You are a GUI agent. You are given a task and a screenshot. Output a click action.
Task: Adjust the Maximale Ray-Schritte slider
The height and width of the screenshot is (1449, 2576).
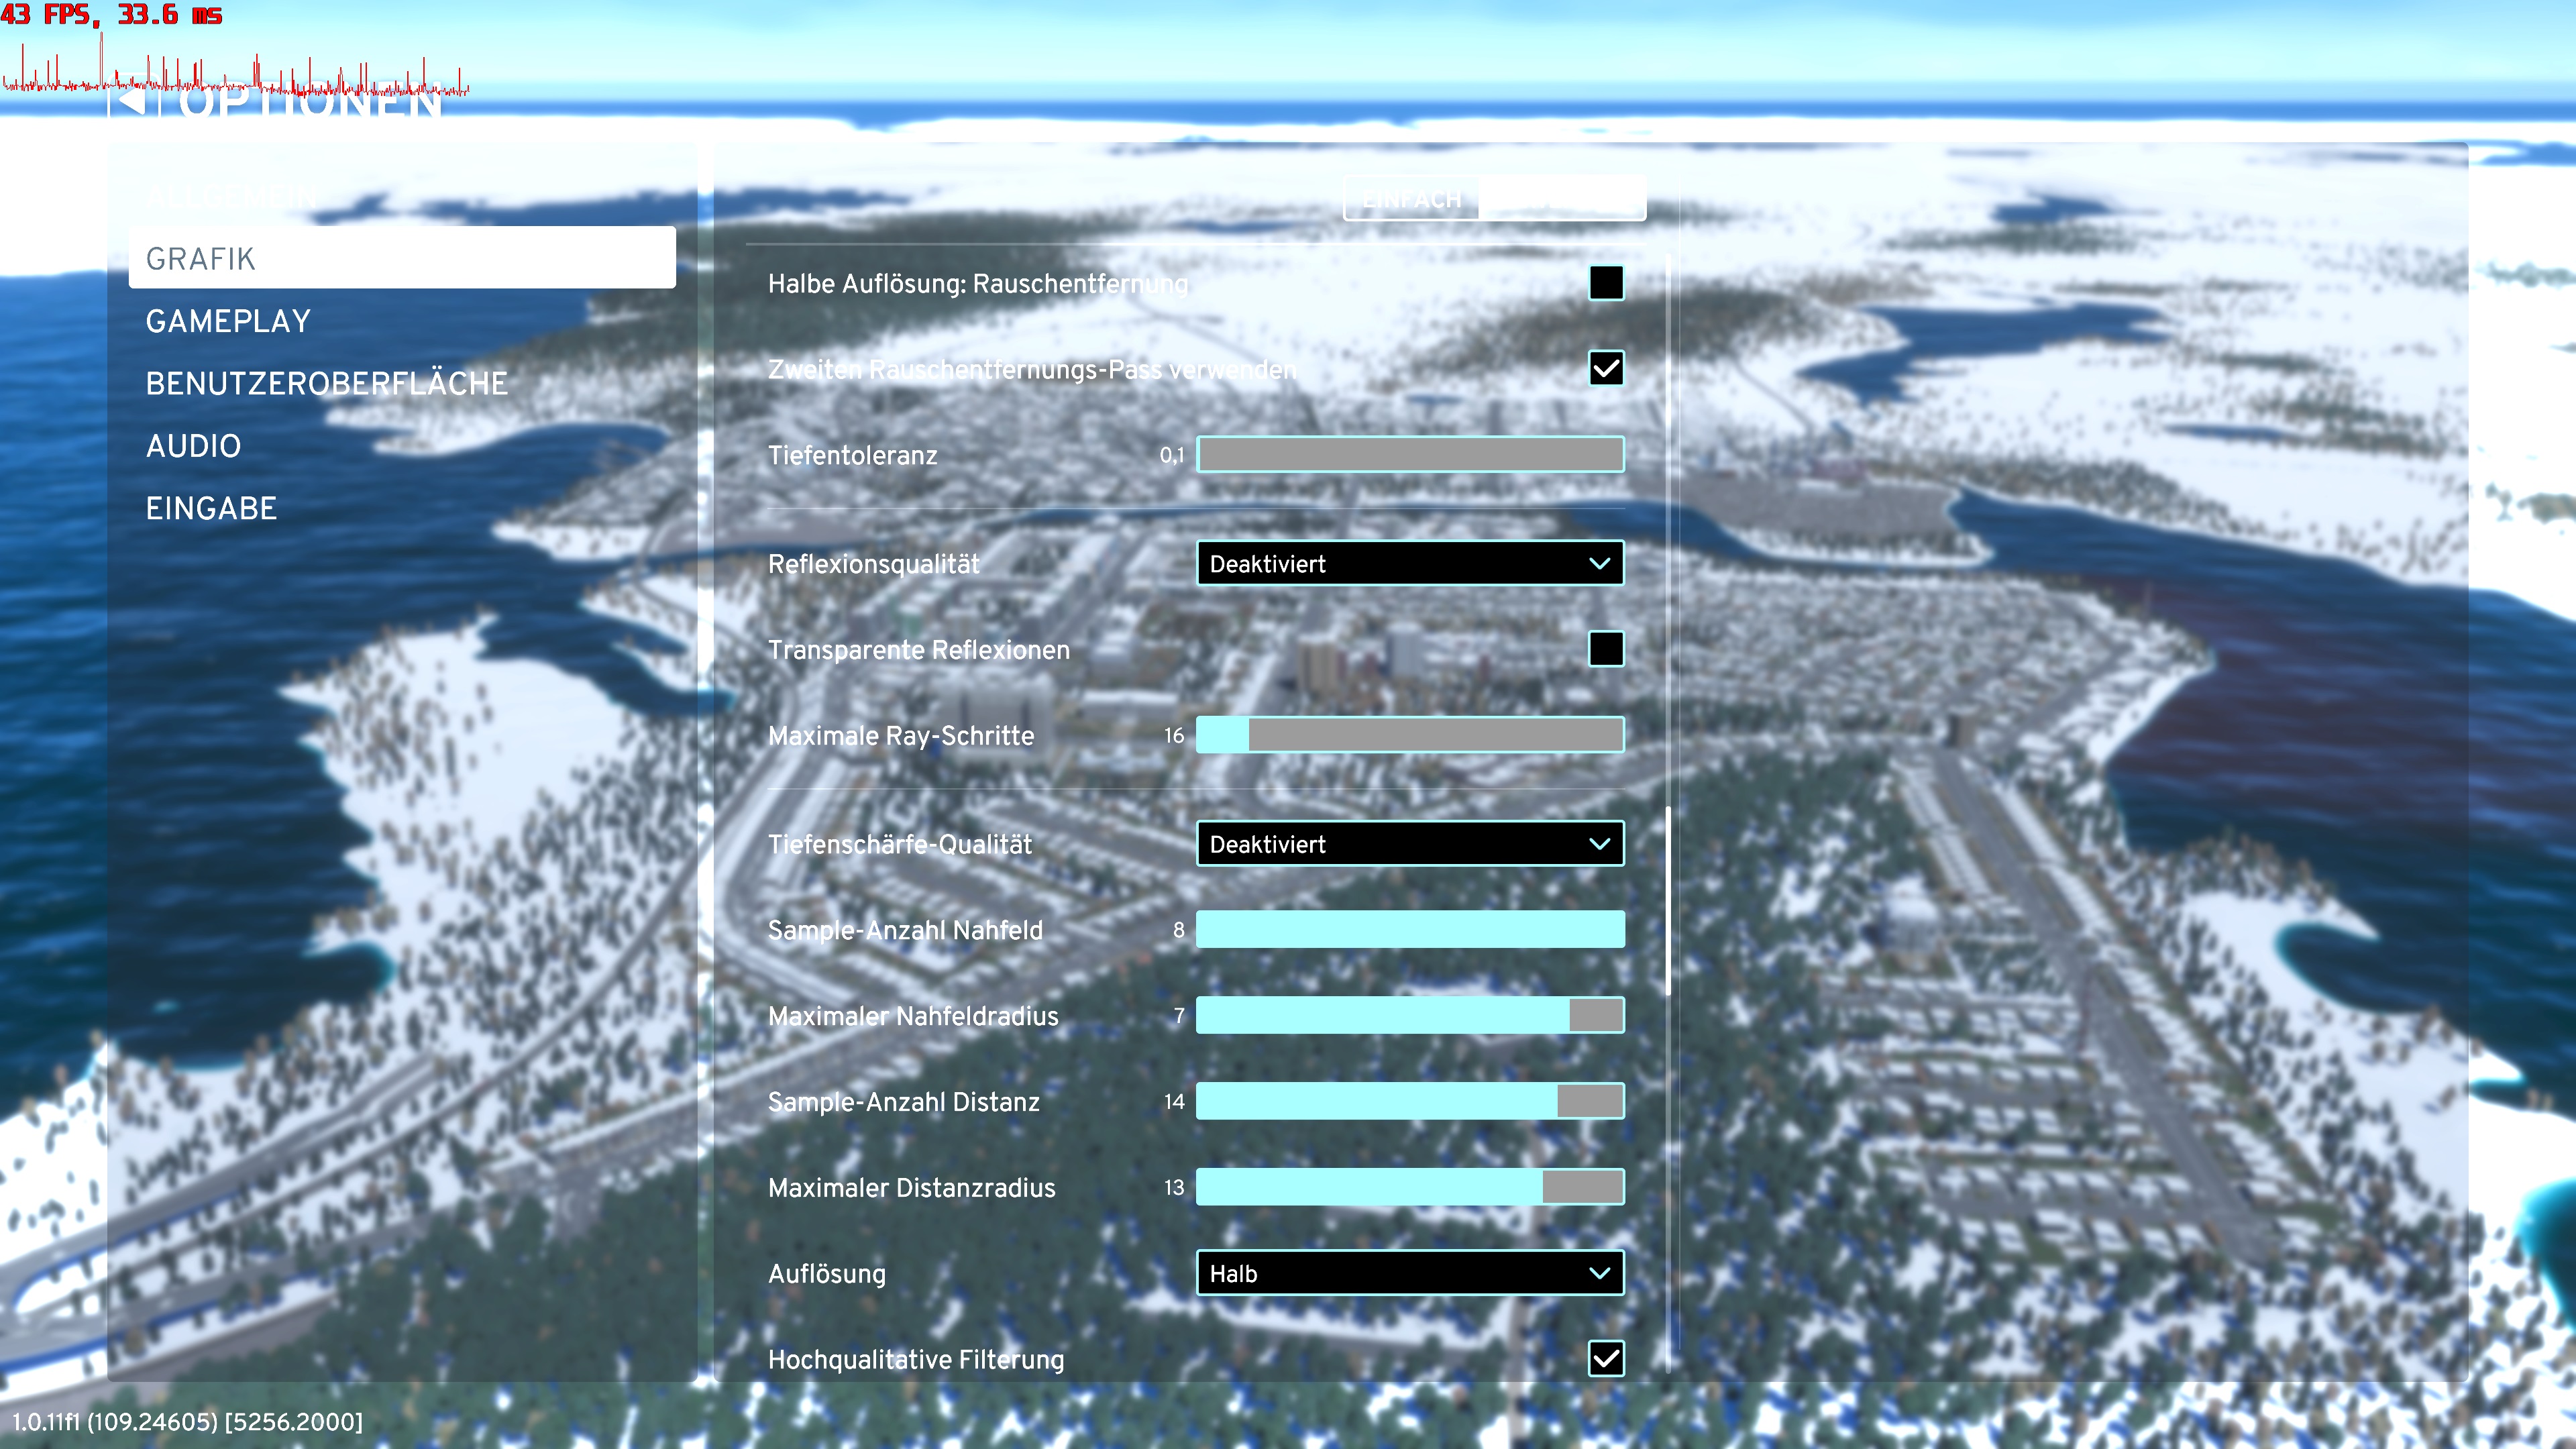[x=1409, y=735]
